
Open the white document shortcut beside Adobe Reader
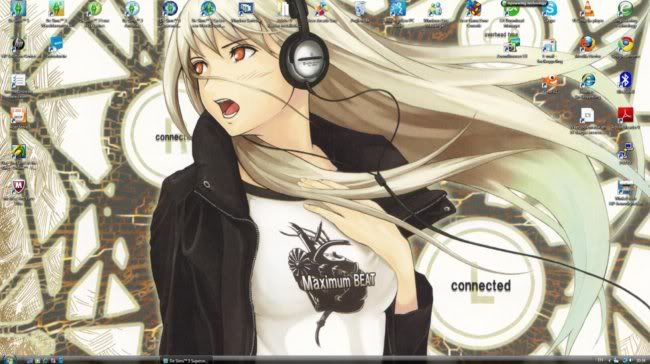[x=587, y=120]
